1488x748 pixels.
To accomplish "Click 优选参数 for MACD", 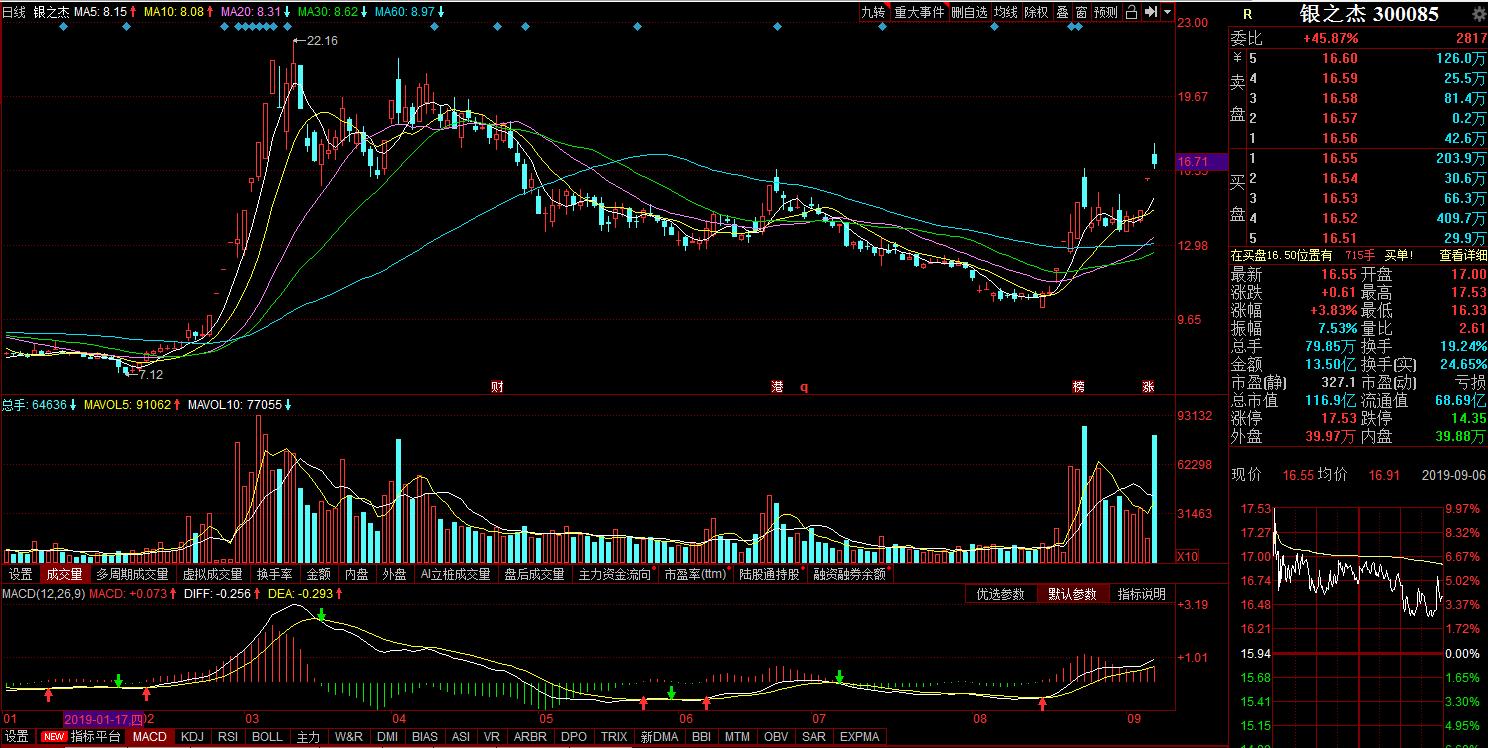I will [1000, 594].
